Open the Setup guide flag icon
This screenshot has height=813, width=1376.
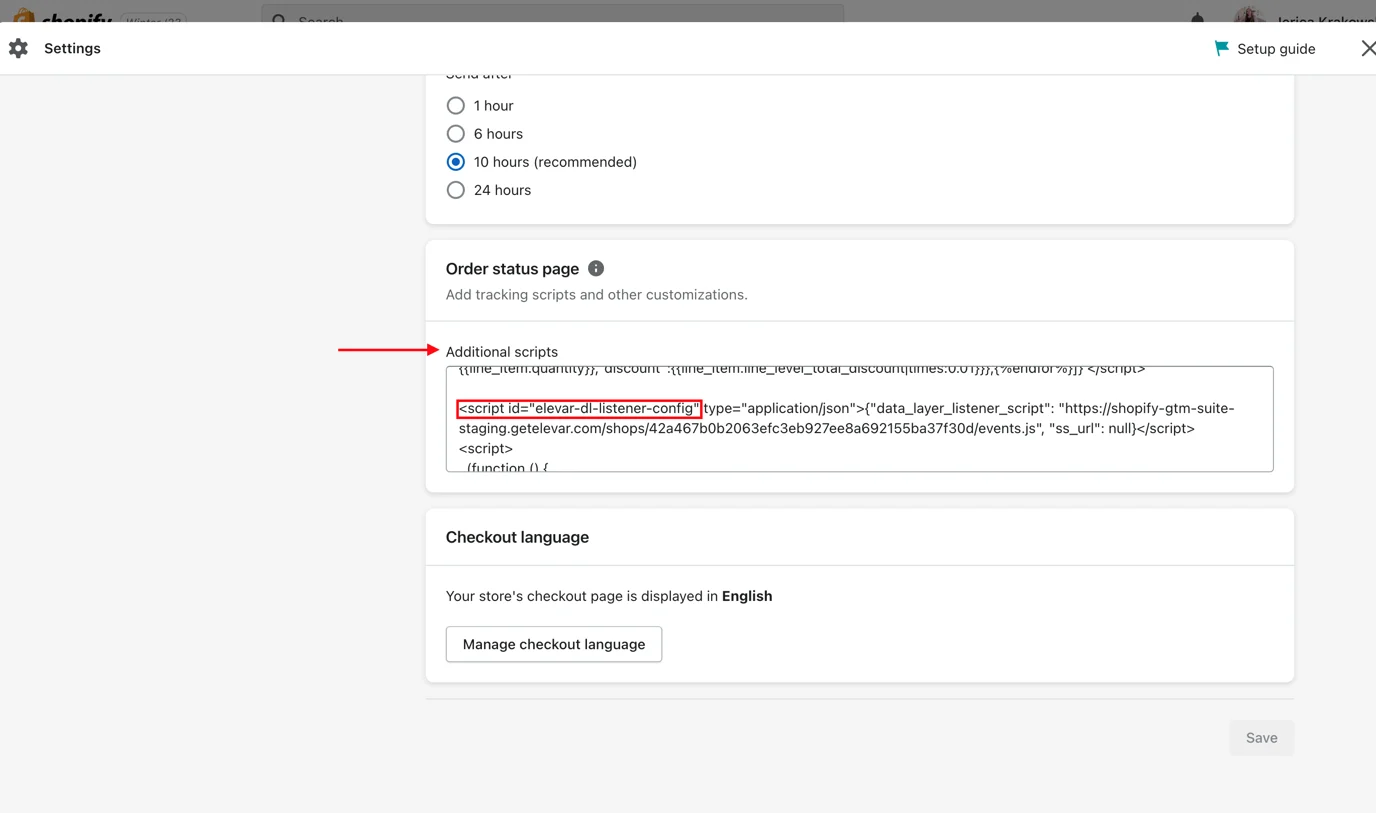[1221, 48]
